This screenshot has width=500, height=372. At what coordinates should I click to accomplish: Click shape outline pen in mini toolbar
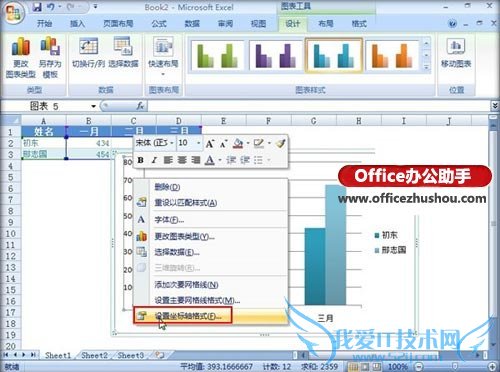259,144
